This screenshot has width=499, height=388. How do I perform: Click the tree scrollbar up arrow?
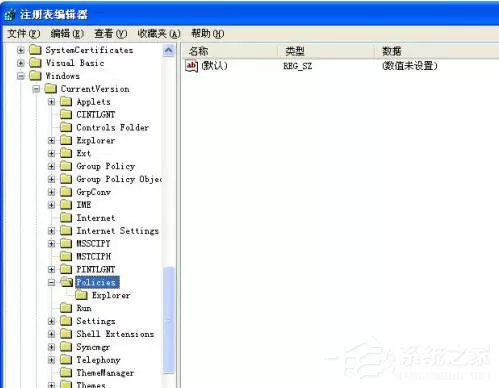(169, 51)
